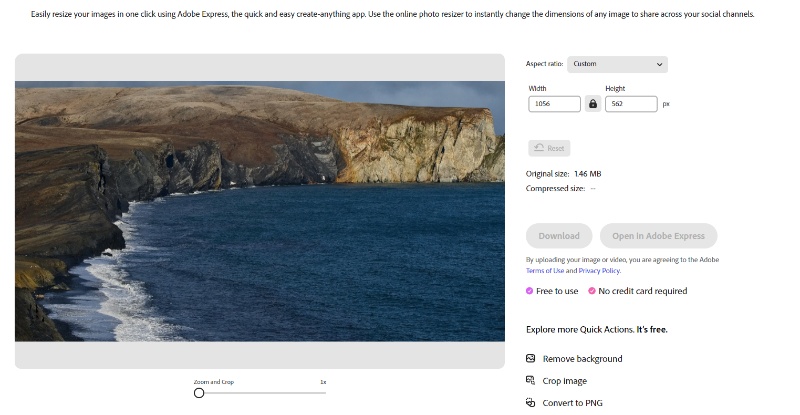Click the Zoom and Crop slider handle
800x415 pixels.
199,393
